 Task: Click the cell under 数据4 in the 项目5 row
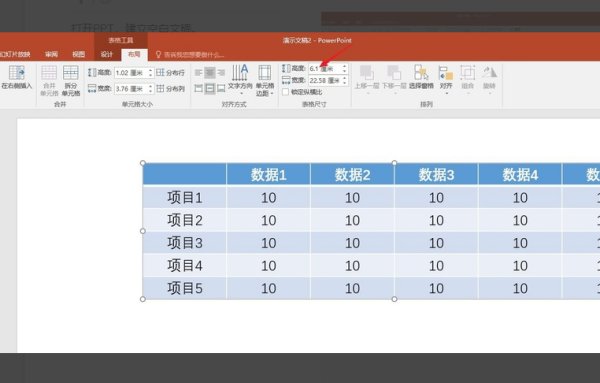click(x=520, y=288)
